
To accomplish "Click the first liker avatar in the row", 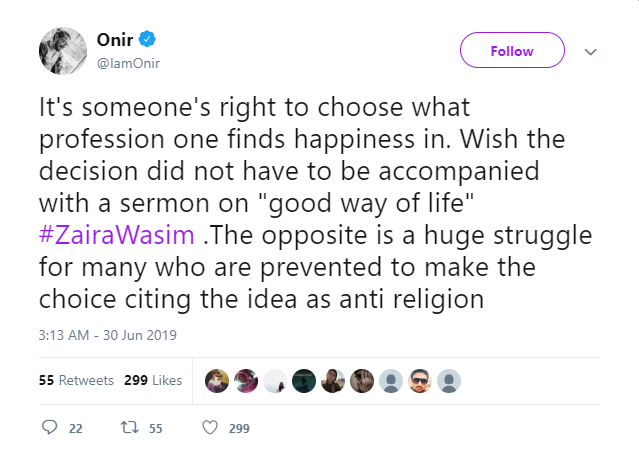I will click(217, 380).
